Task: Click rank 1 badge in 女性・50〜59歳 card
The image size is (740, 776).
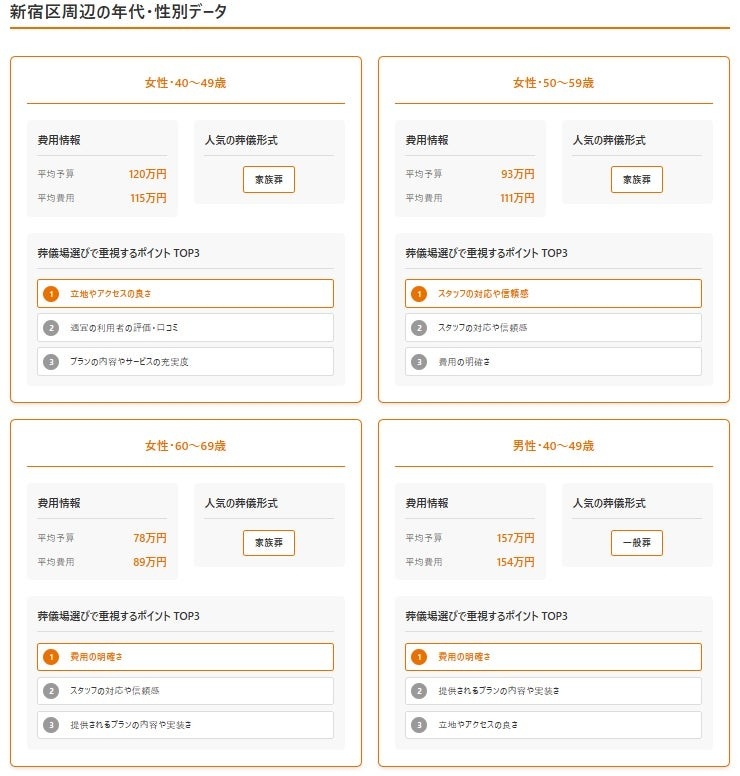Action: pos(419,294)
